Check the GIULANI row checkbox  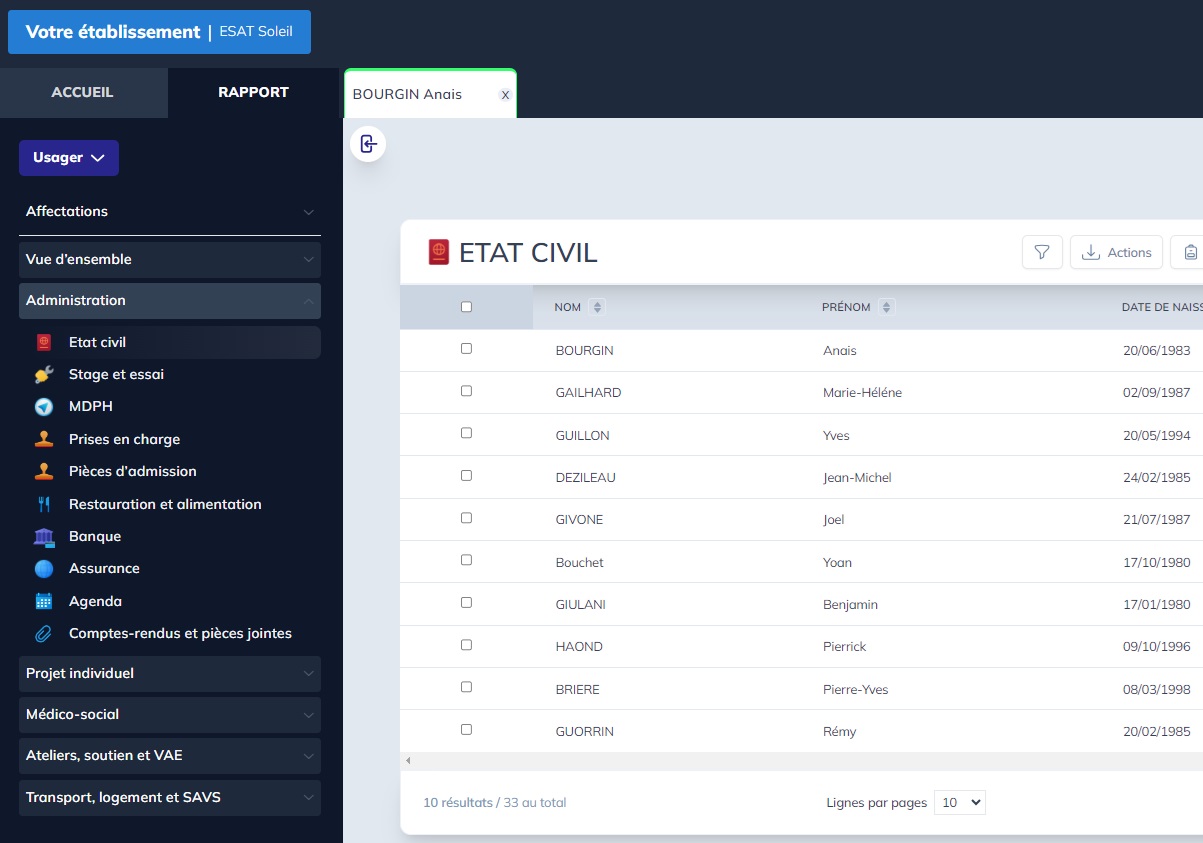pyautogui.click(x=466, y=603)
